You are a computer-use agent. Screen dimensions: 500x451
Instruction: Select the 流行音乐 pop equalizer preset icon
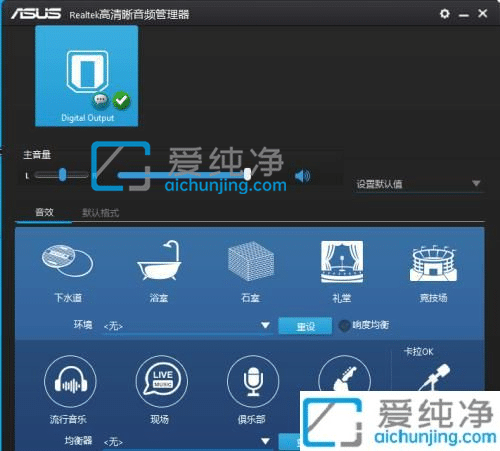[70, 381]
